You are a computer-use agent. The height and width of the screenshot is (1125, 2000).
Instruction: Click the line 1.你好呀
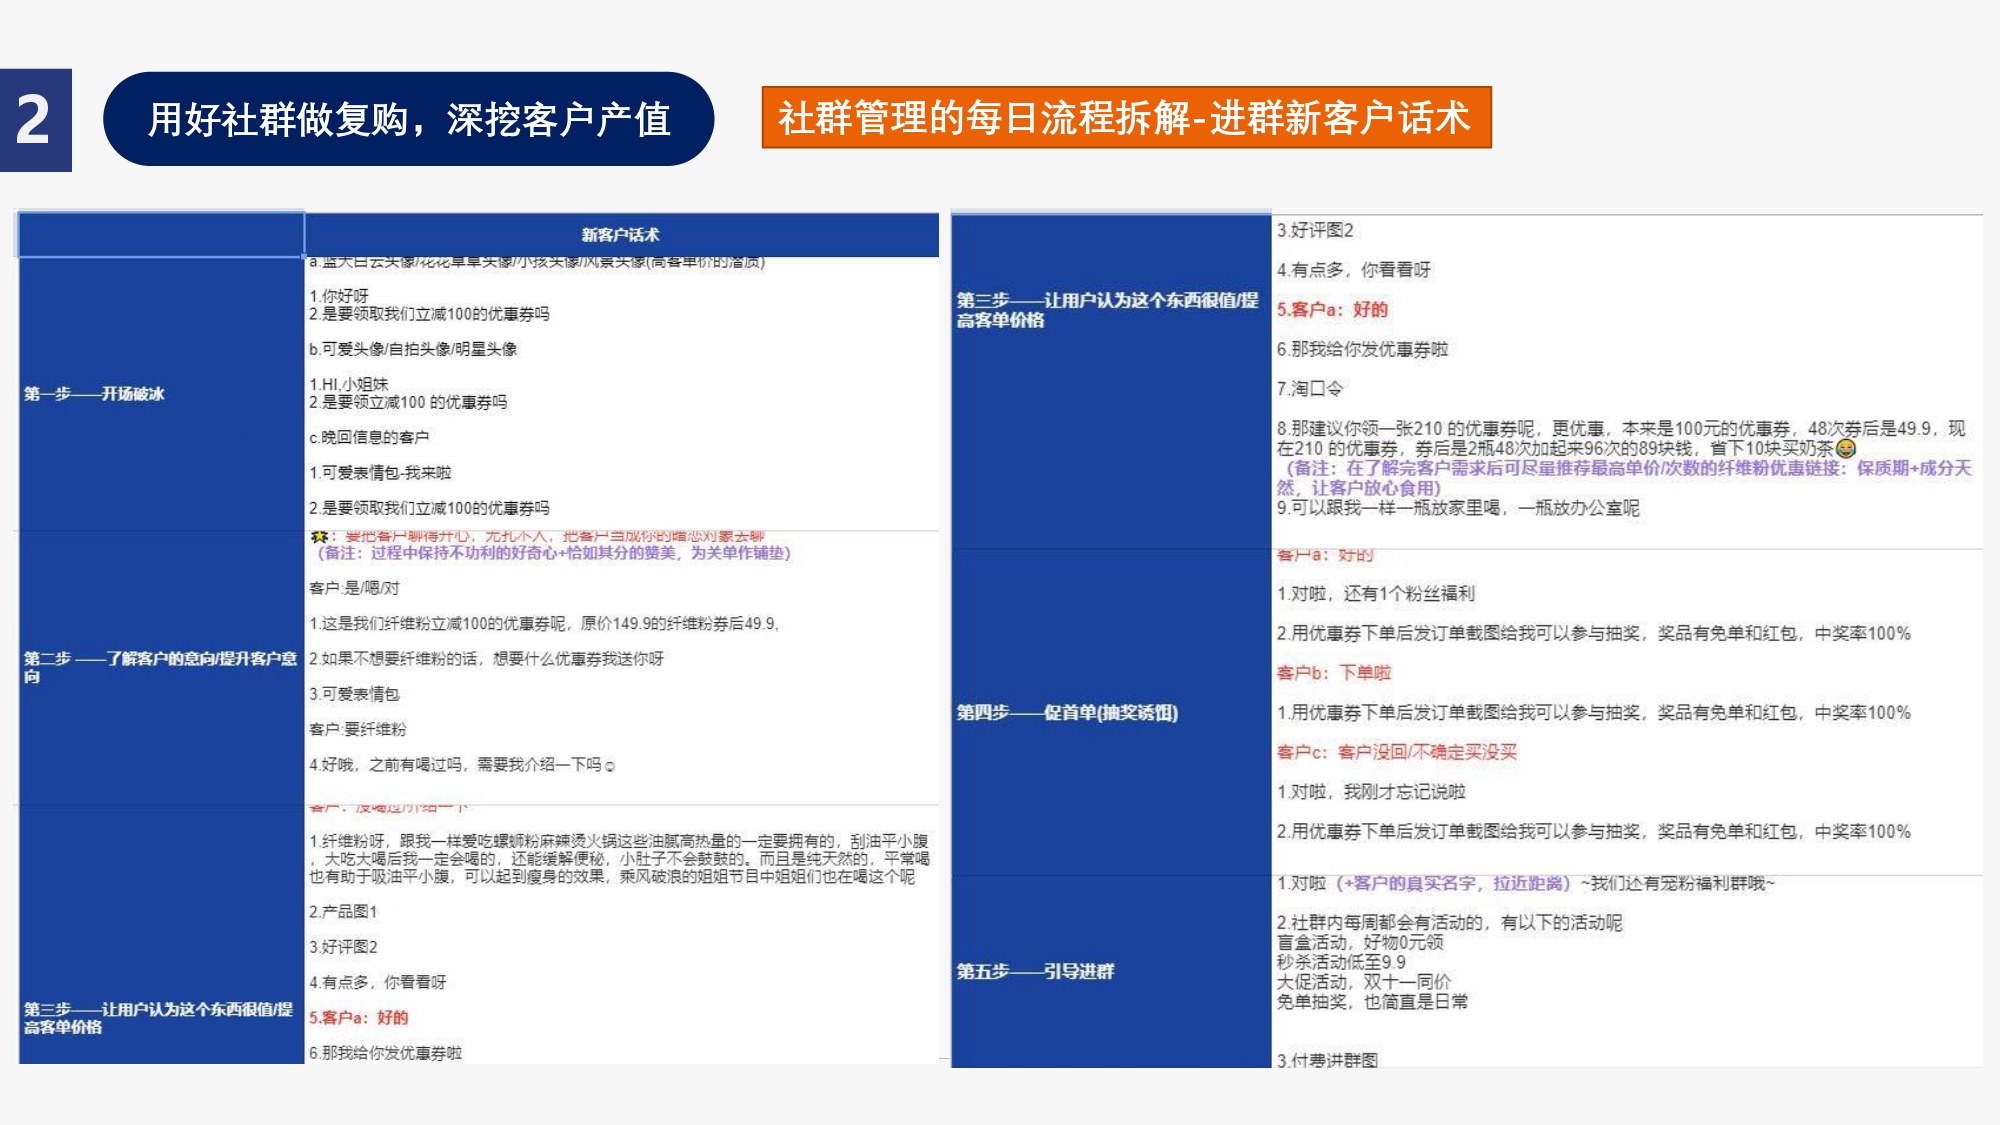[x=339, y=296]
